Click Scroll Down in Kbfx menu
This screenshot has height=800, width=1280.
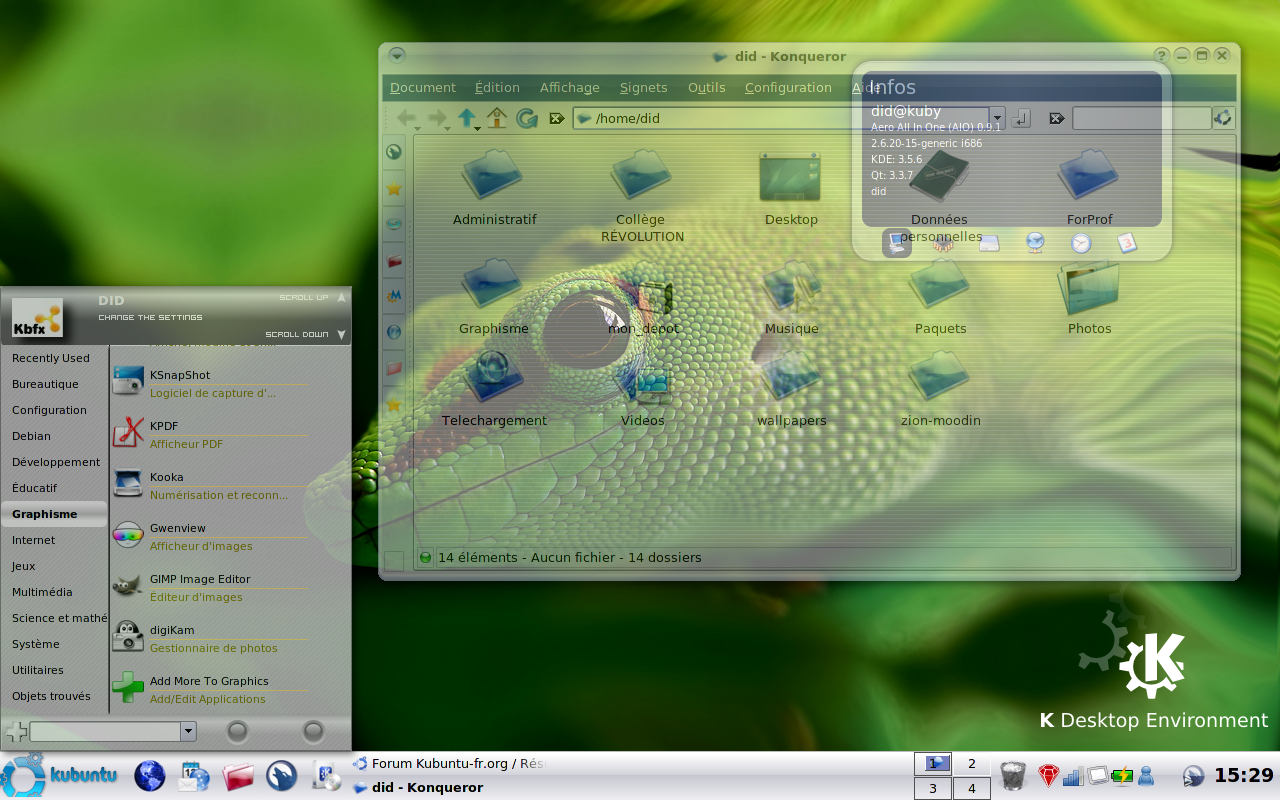pos(306,334)
